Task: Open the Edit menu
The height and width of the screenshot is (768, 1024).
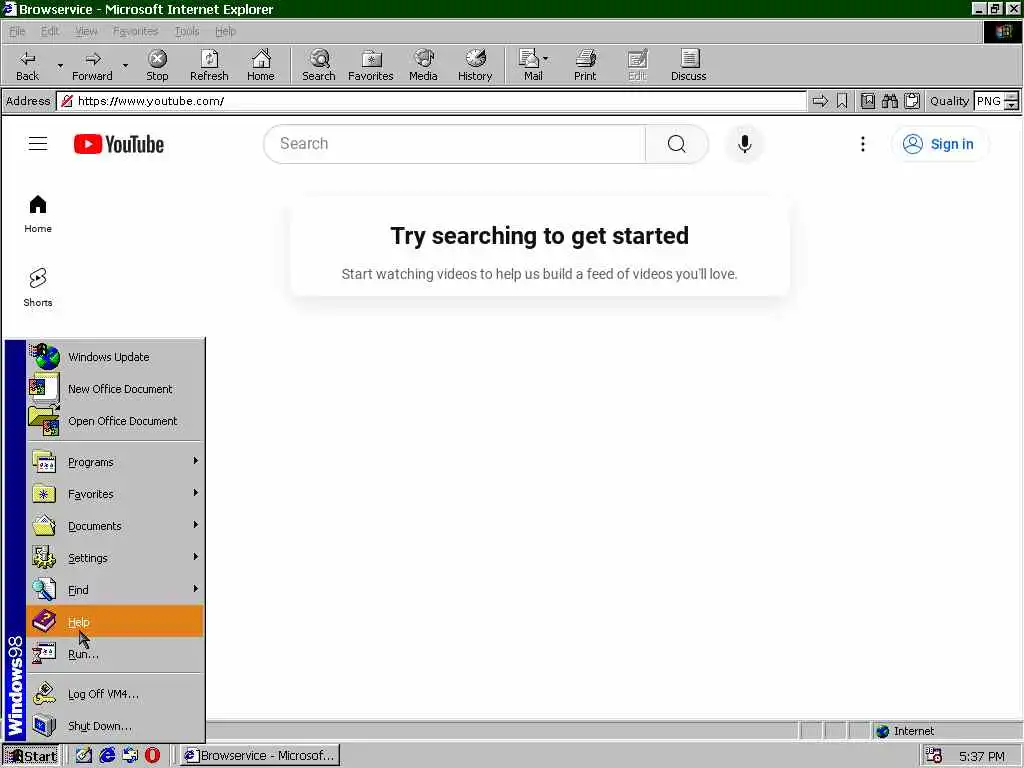Action: 50,31
